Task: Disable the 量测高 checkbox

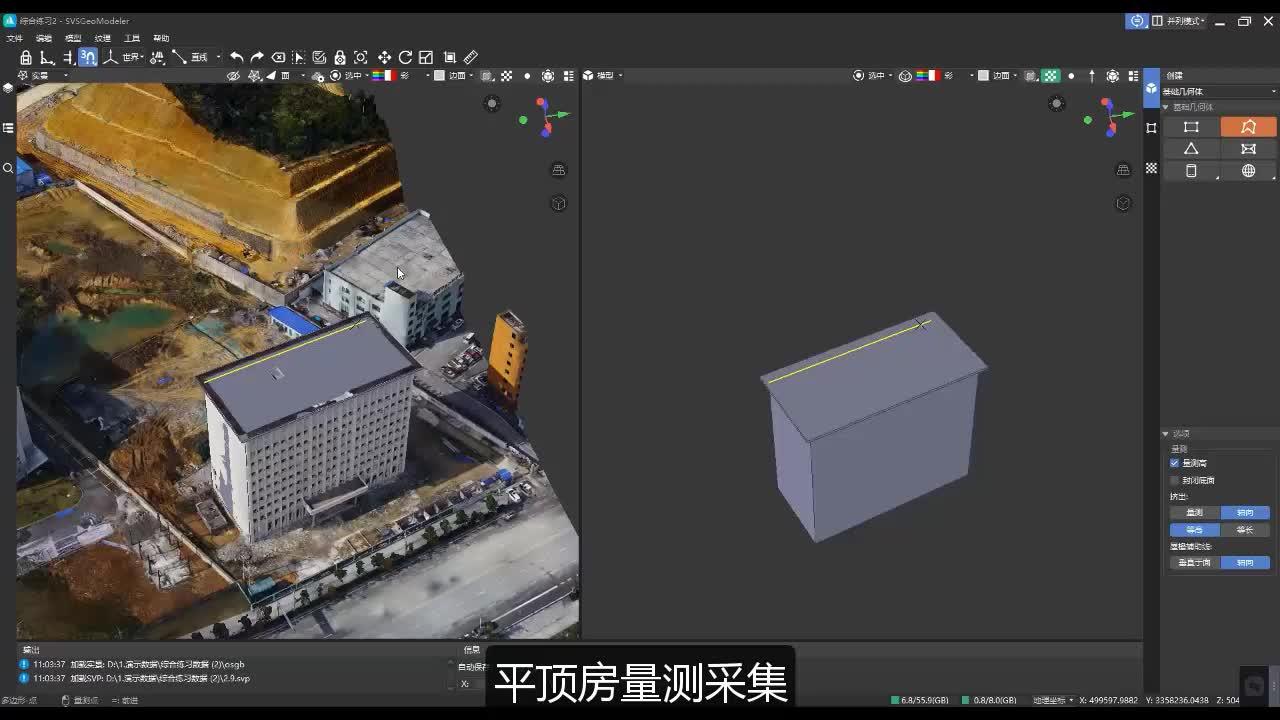Action: [x=1174, y=462]
